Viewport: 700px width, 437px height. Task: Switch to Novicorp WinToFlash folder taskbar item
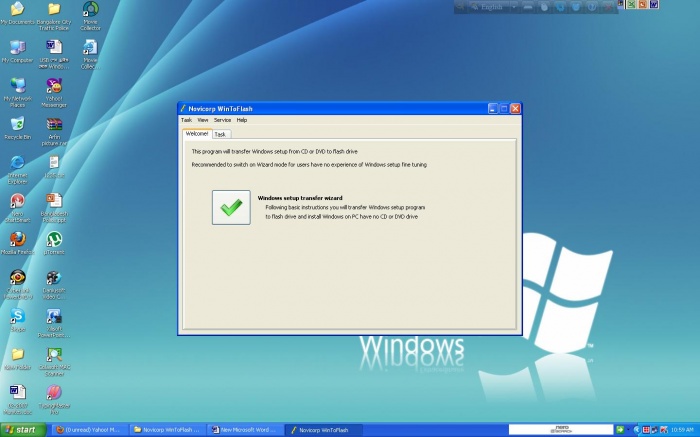[x=167, y=430]
